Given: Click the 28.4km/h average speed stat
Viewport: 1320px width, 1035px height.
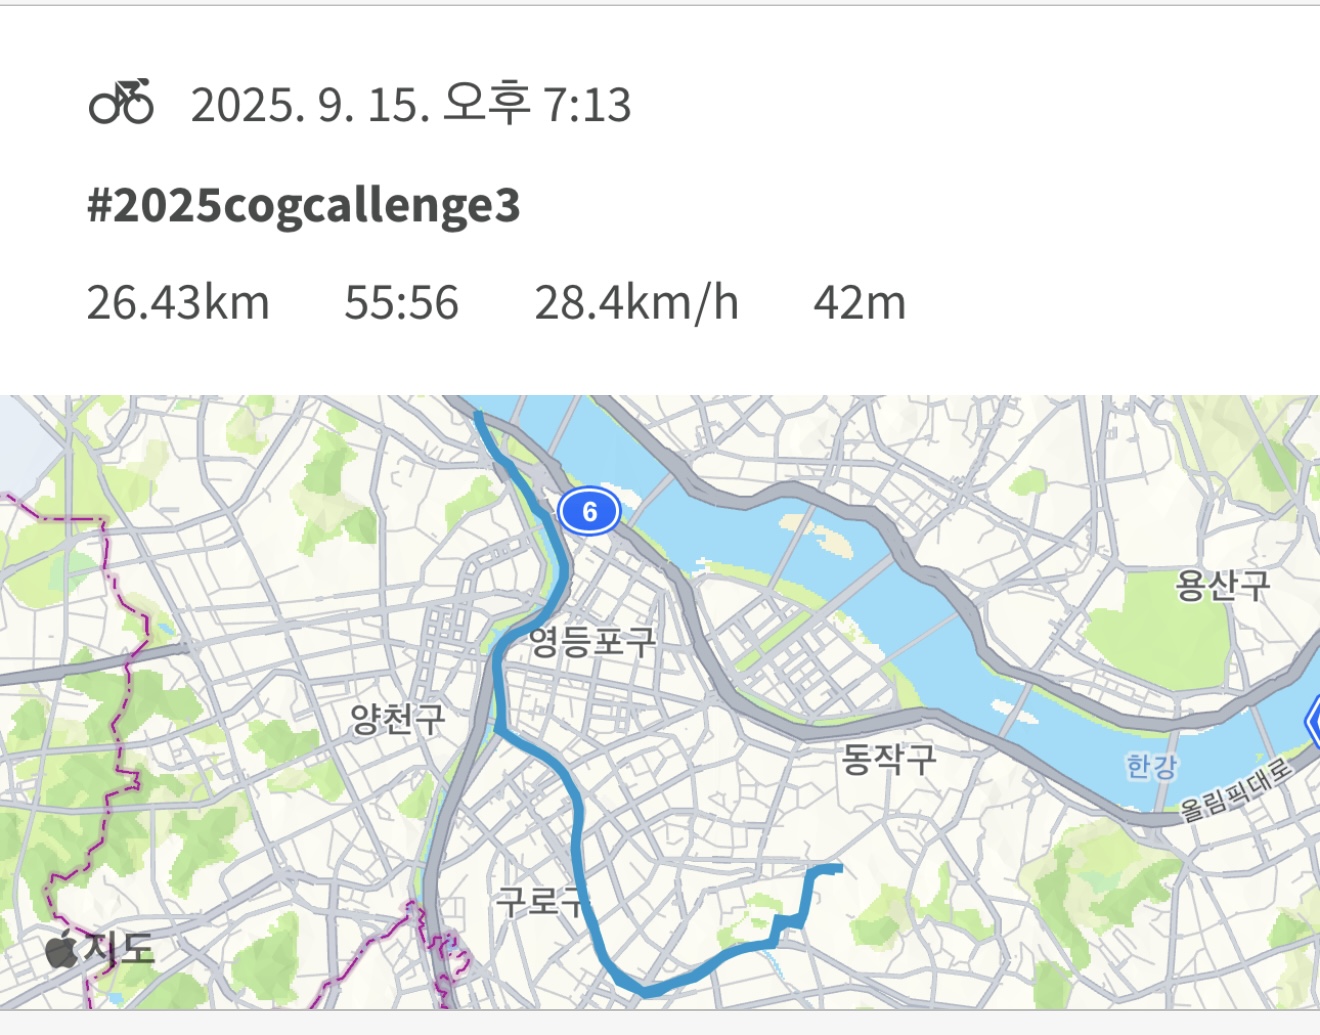Looking at the screenshot, I should coord(636,302).
